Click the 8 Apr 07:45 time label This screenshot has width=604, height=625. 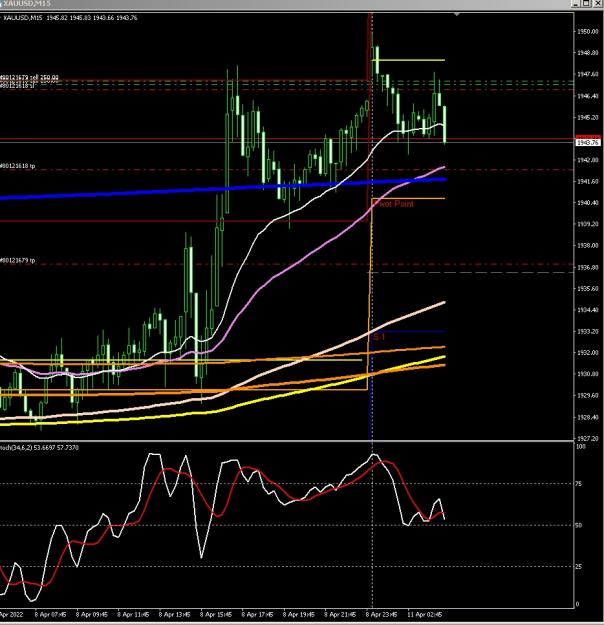[50, 615]
